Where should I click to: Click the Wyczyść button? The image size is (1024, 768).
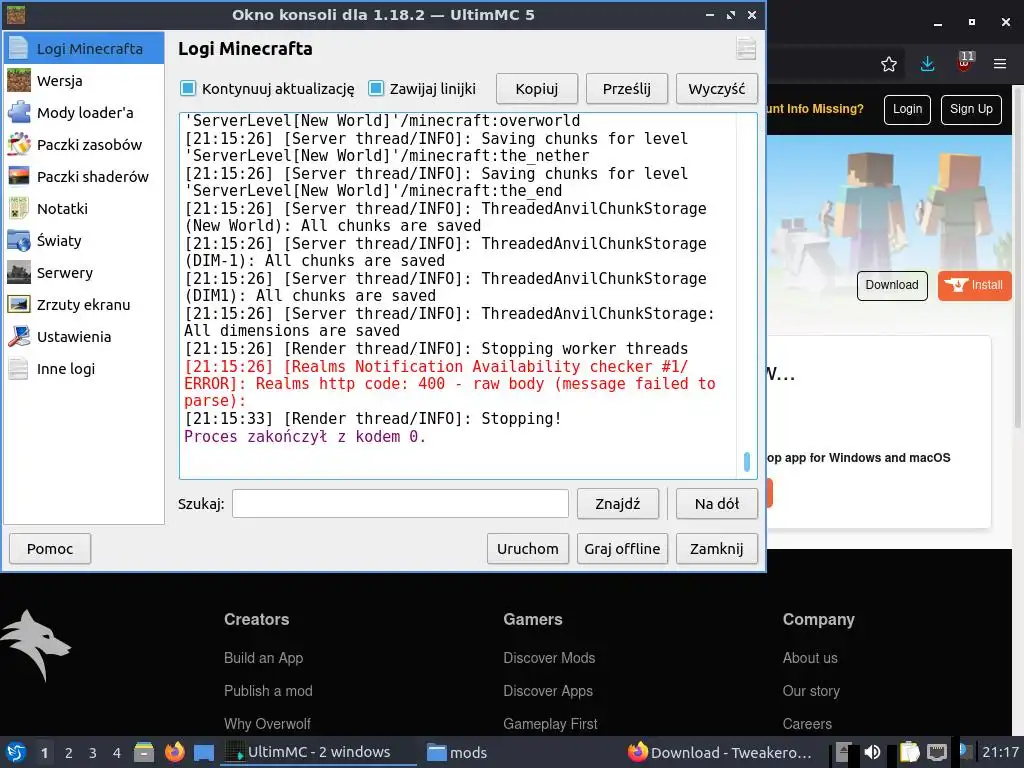click(716, 89)
